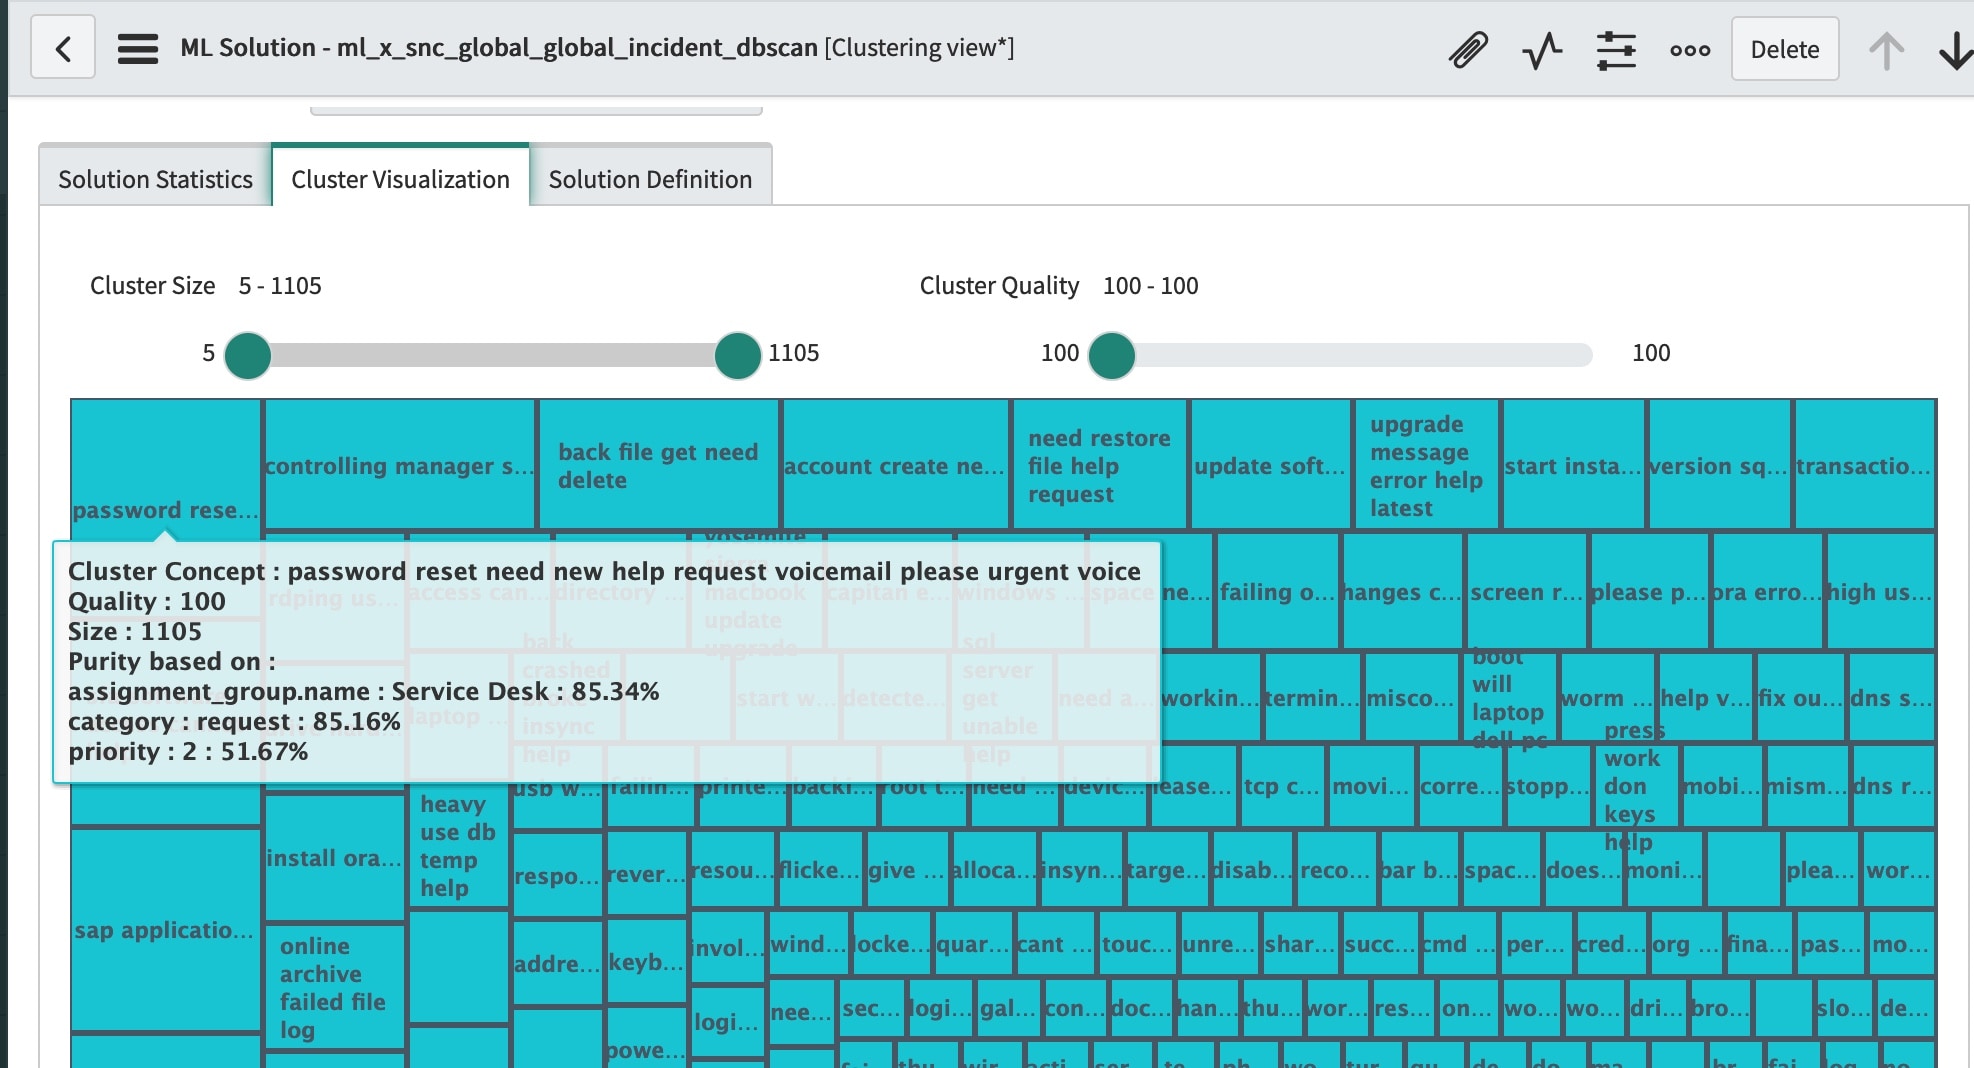The image size is (1974, 1068).
Task: Click the Delete button
Action: 1784,49
